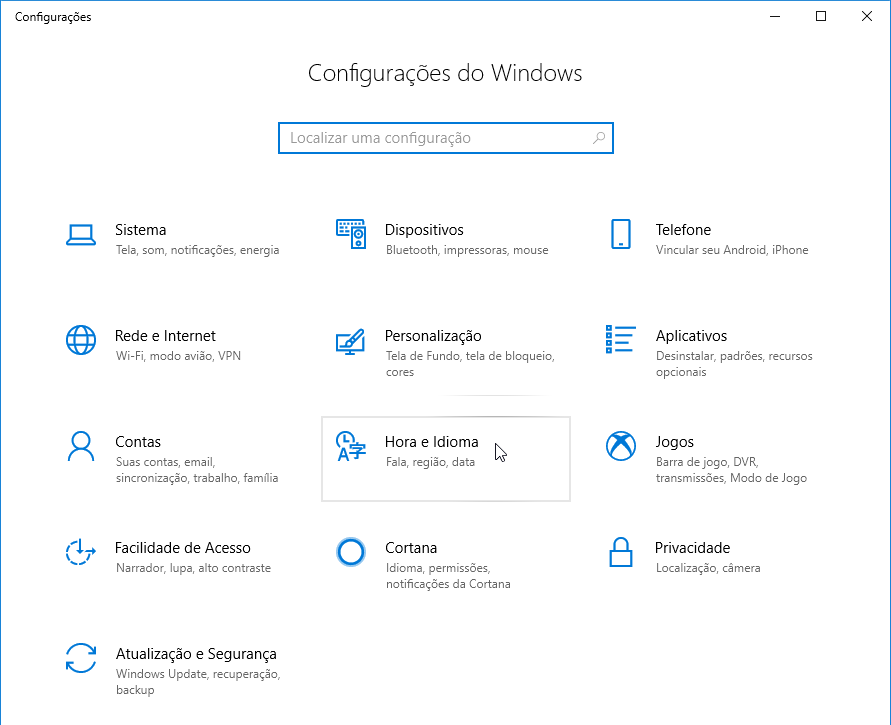Open the Privacidade settings label
The height and width of the screenshot is (725, 891).
692,548
